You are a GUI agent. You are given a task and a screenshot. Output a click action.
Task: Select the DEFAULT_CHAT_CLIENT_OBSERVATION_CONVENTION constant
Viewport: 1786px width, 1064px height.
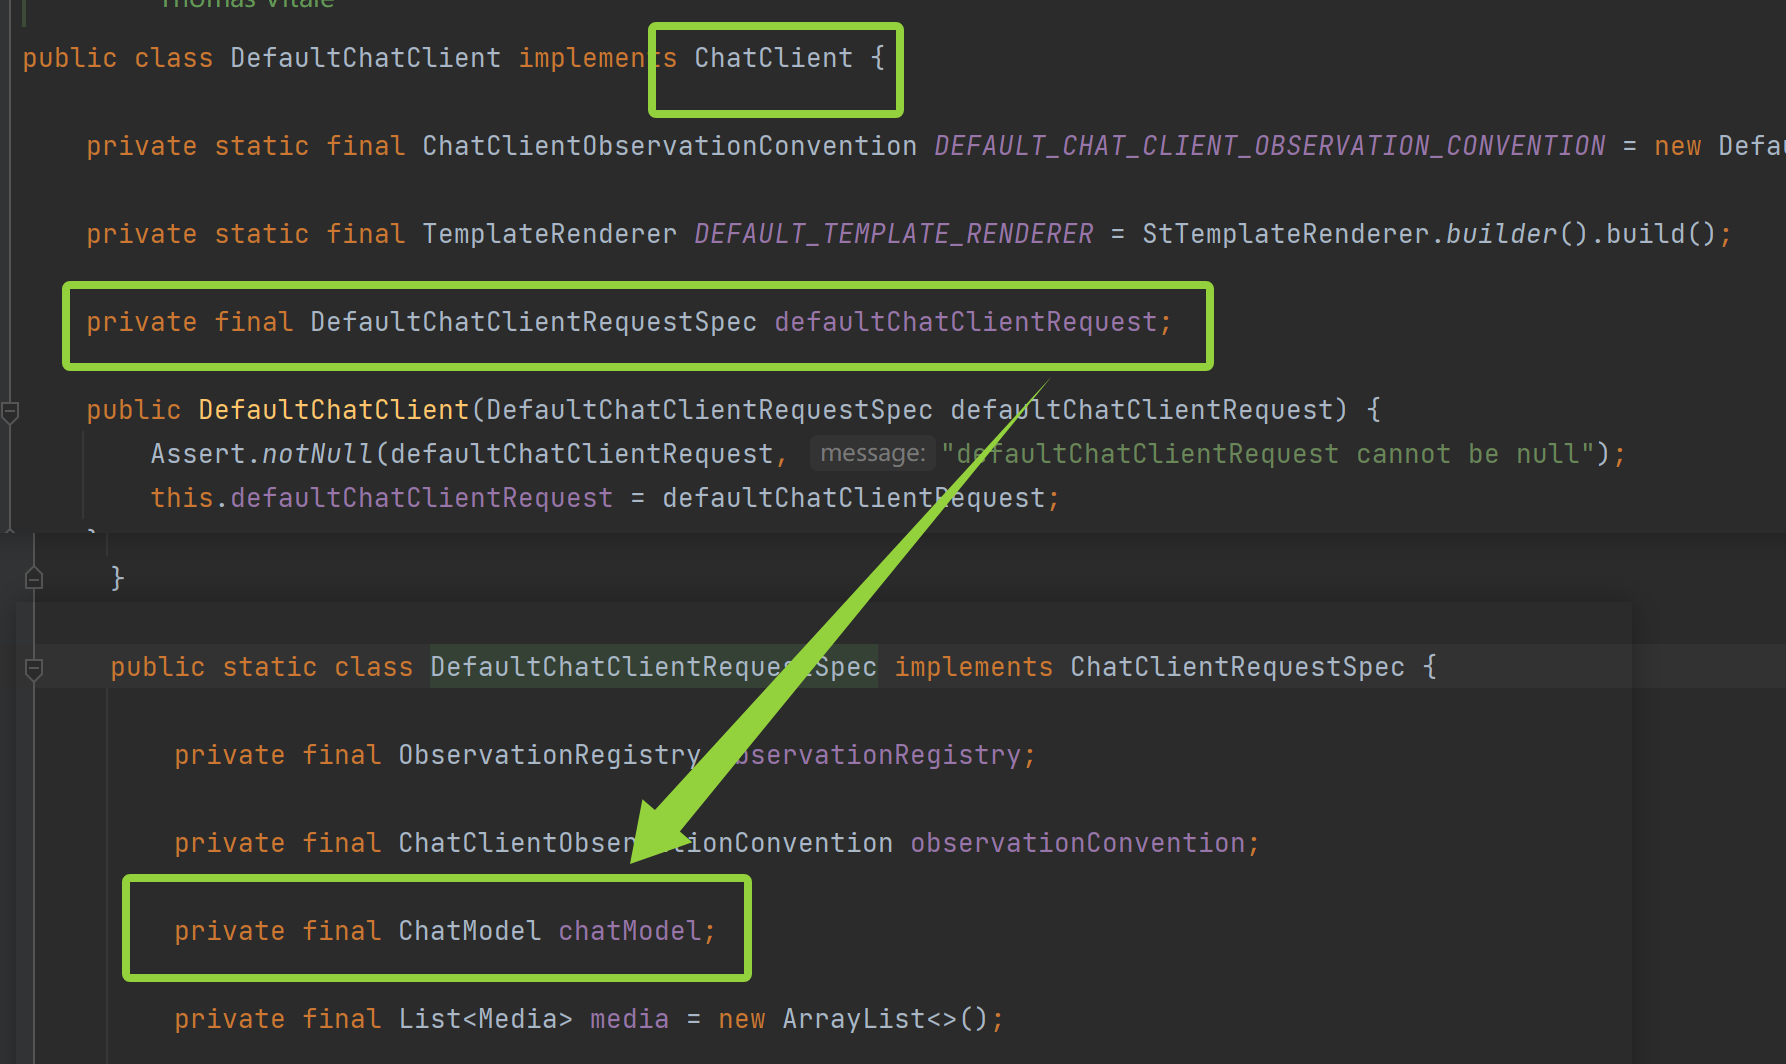pos(1269,146)
